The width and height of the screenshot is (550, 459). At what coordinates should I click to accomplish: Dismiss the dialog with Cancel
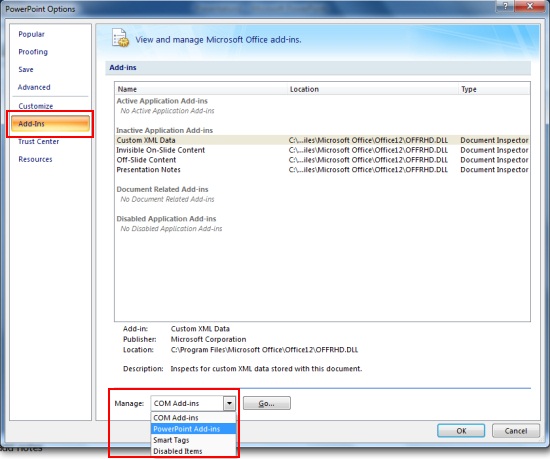click(516, 431)
